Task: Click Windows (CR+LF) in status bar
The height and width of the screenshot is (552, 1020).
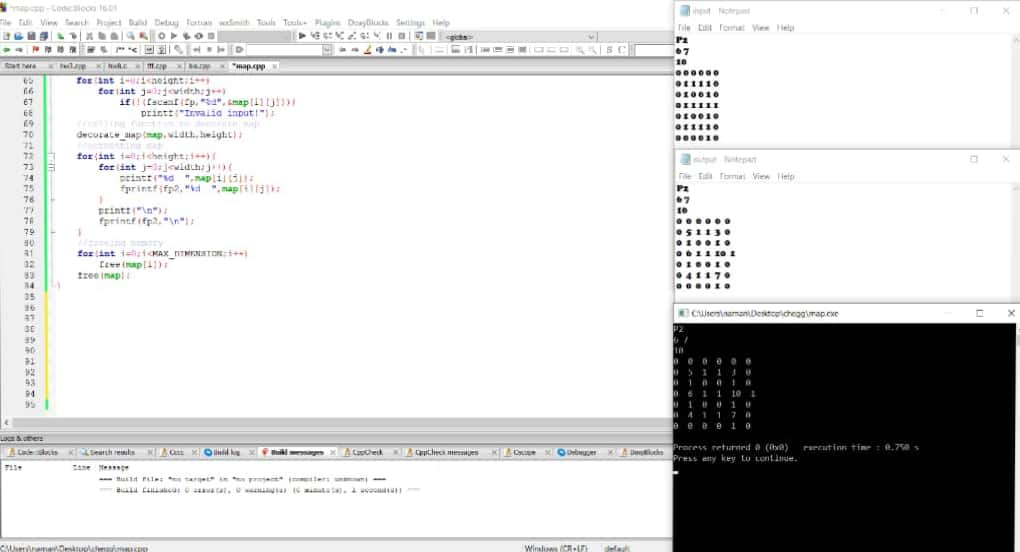Action: pos(556,548)
